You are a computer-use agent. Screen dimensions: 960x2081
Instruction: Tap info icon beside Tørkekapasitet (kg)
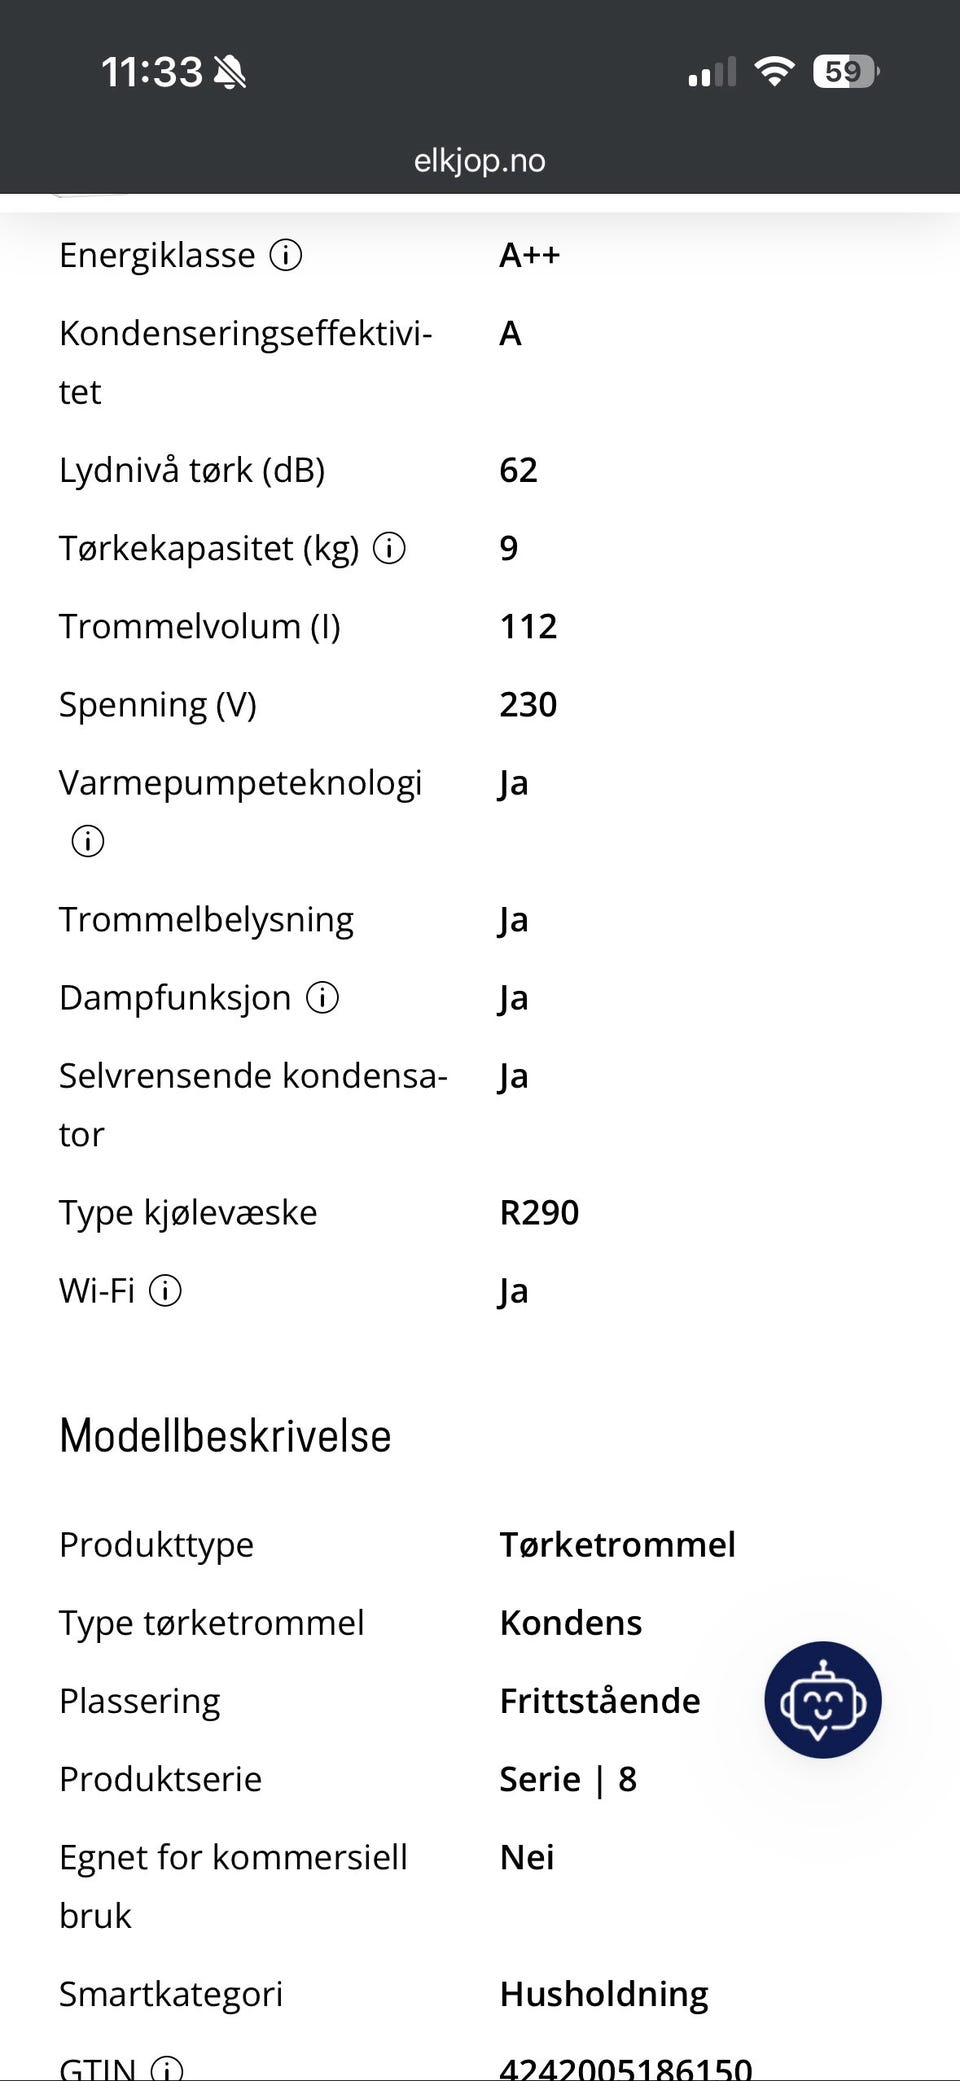pos(389,548)
